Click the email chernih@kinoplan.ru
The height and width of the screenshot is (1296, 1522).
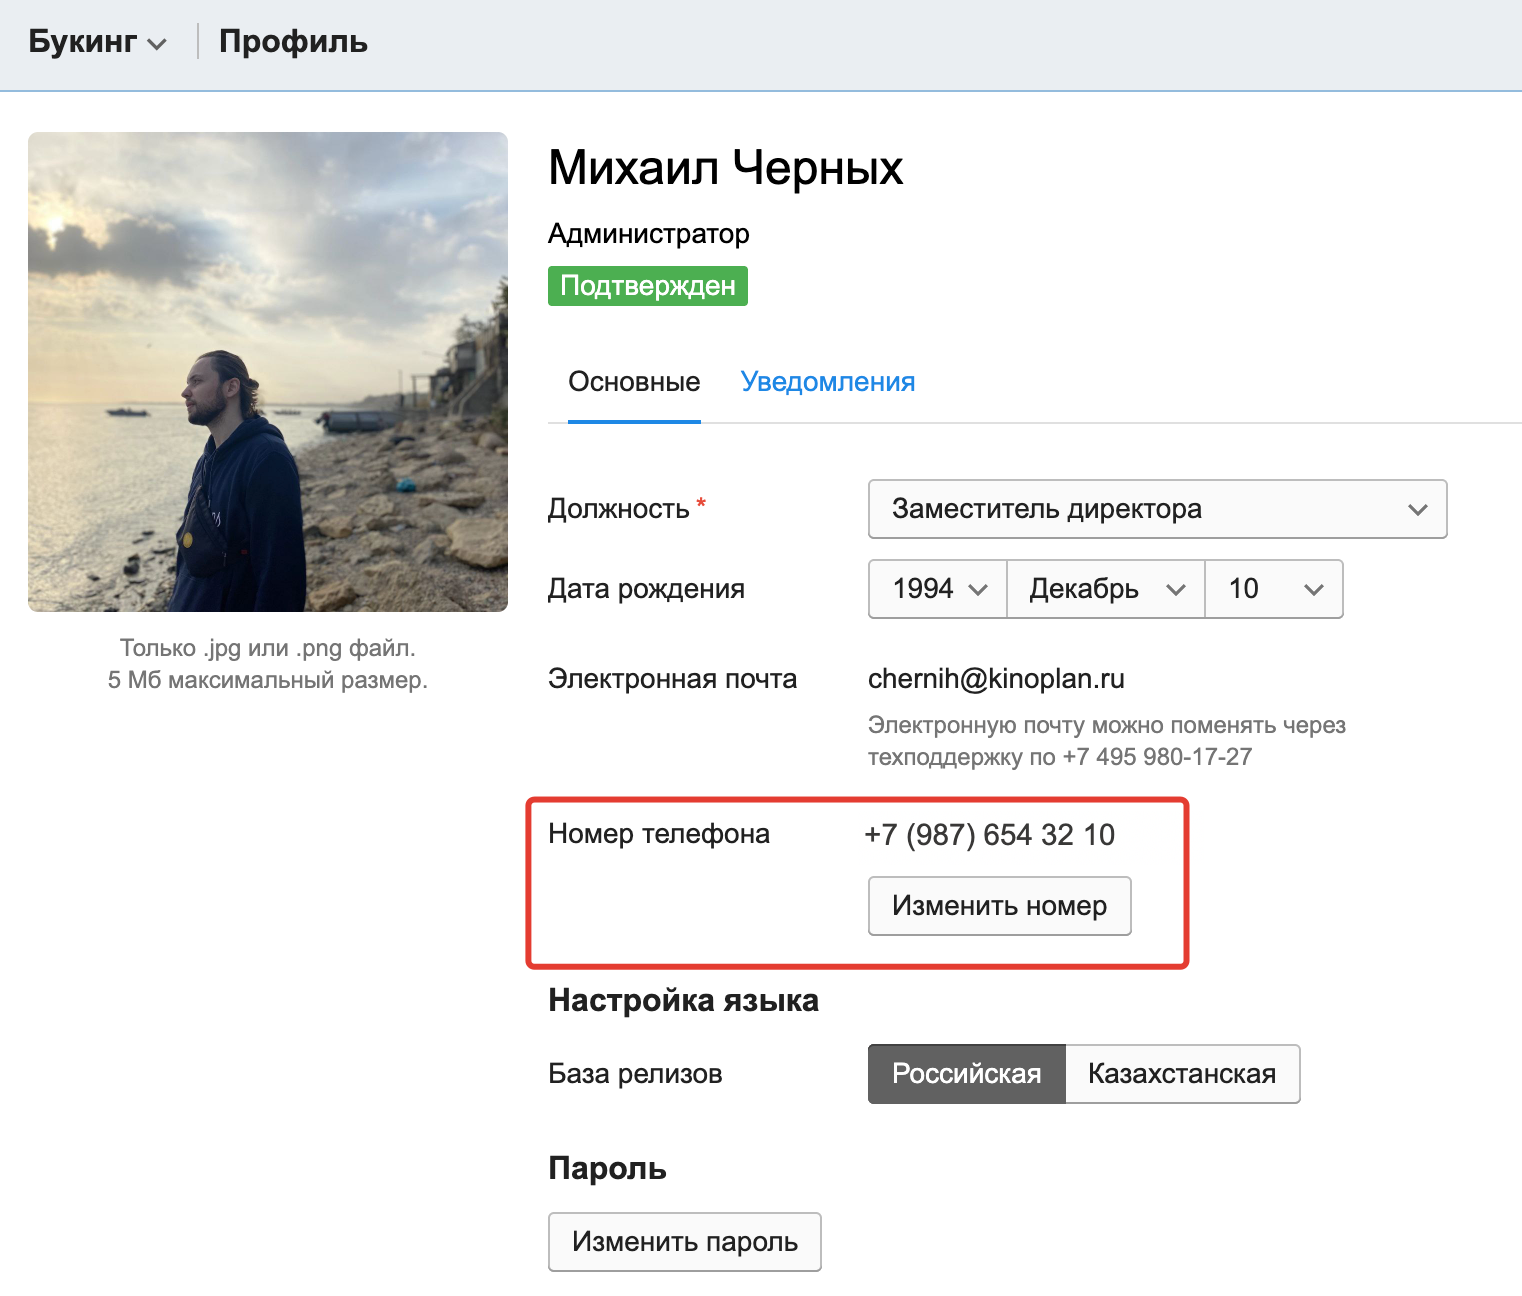(996, 679)
